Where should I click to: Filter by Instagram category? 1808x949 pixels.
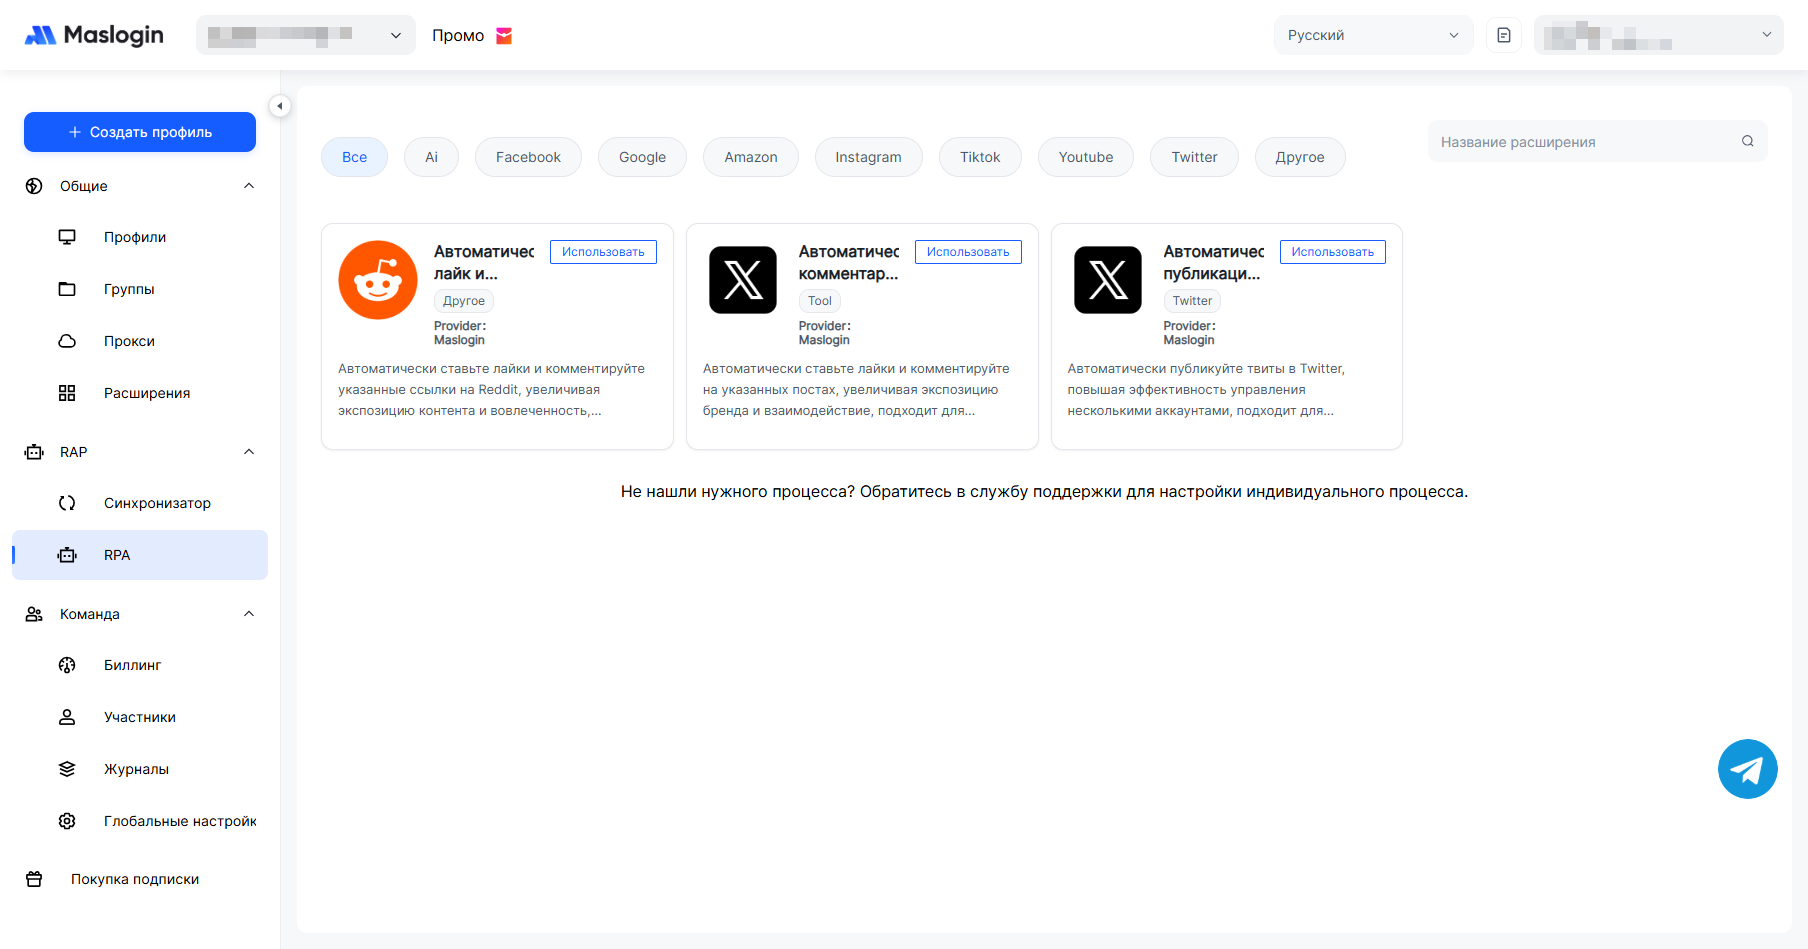[868, 157]
